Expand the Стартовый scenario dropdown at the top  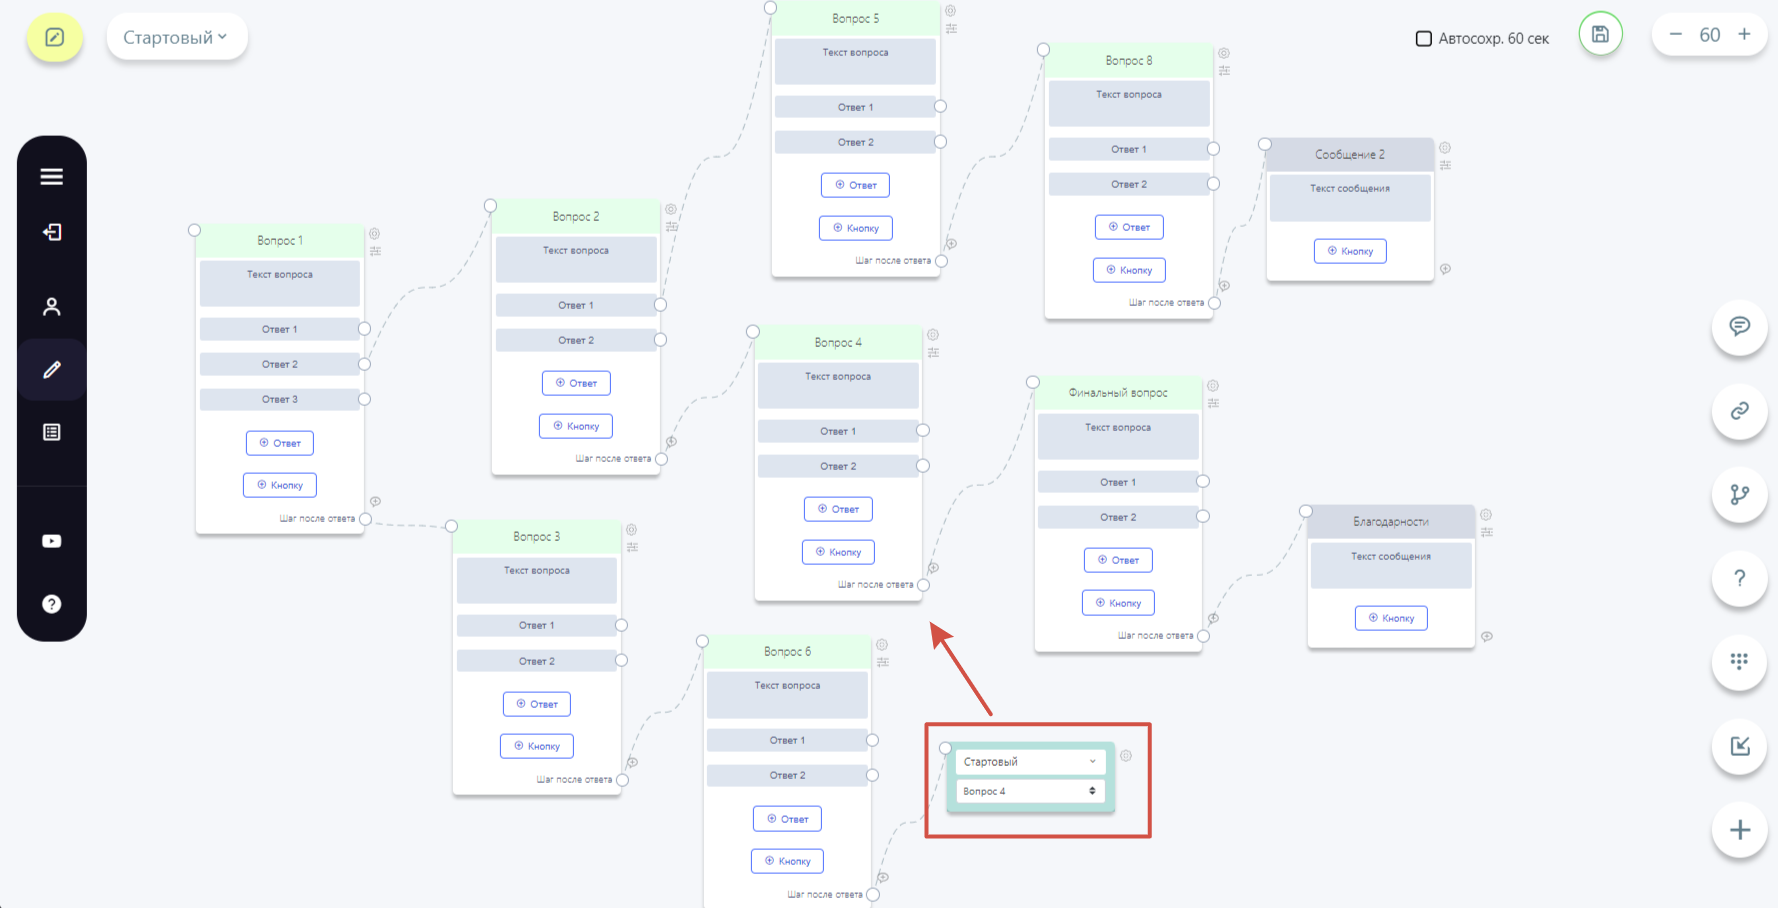177,37
